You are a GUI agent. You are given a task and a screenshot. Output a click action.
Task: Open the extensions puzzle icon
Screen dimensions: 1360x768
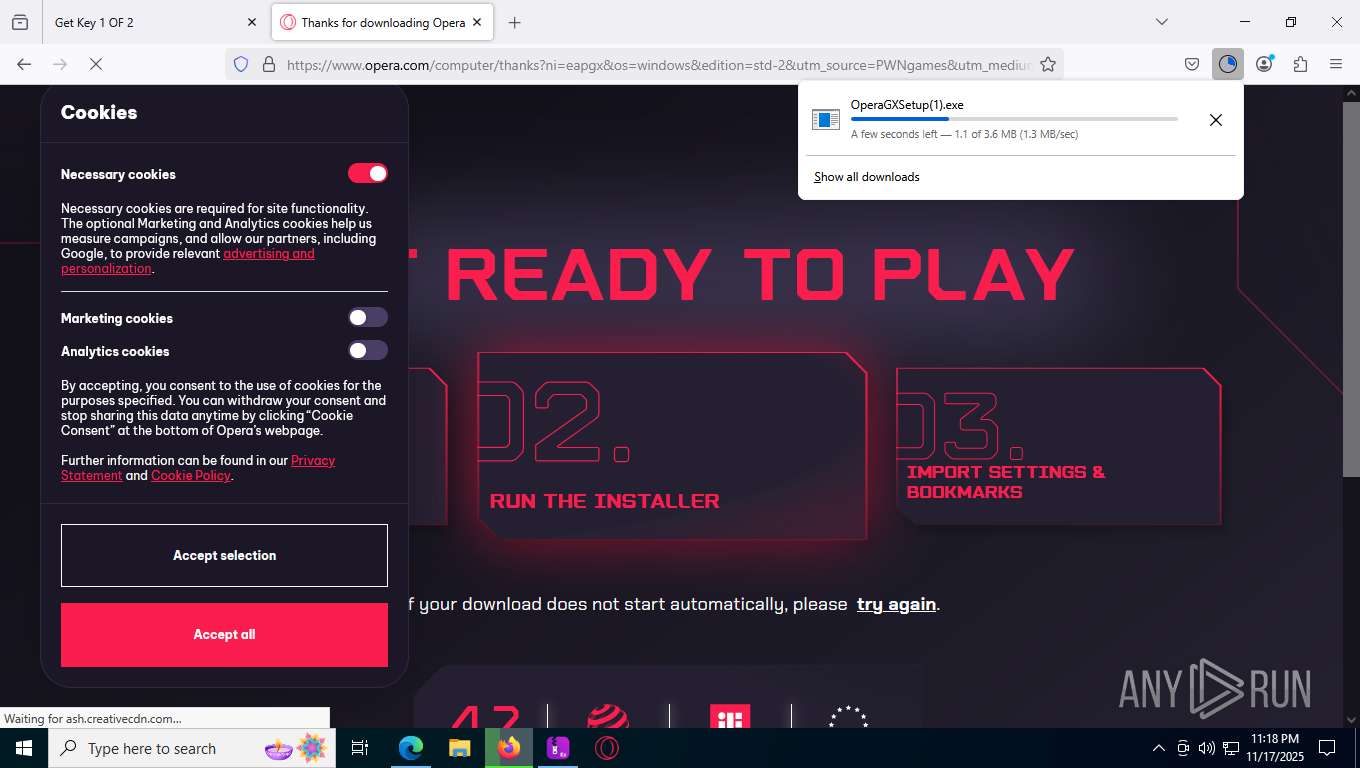1300,64
